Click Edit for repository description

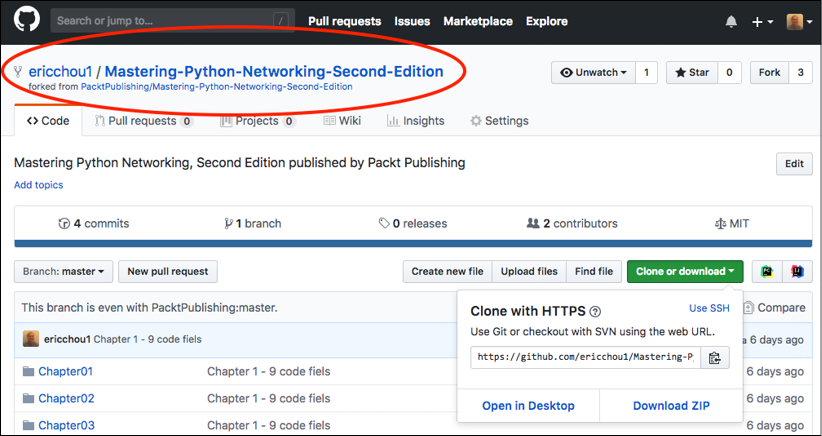coord(794,164)
